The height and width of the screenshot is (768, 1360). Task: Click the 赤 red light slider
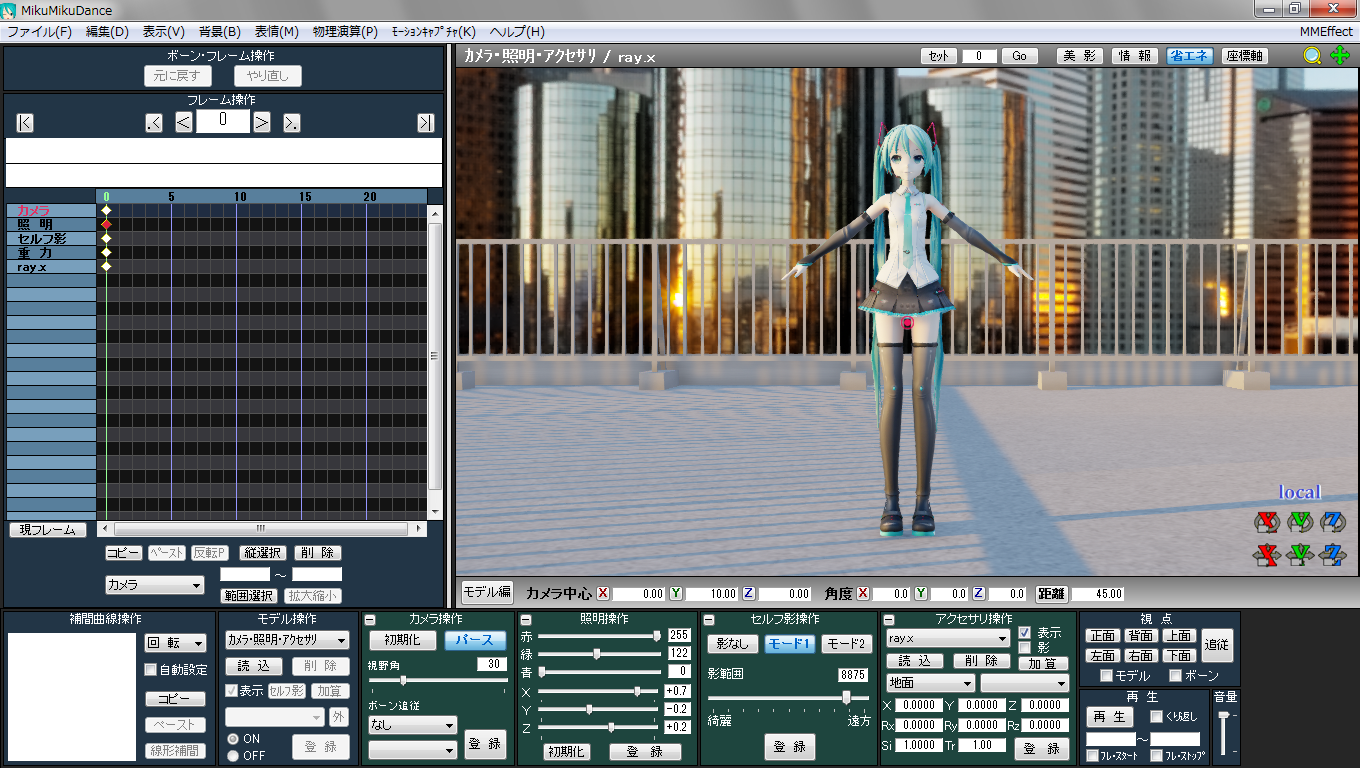pyautogui.click(x=597, y=635)
